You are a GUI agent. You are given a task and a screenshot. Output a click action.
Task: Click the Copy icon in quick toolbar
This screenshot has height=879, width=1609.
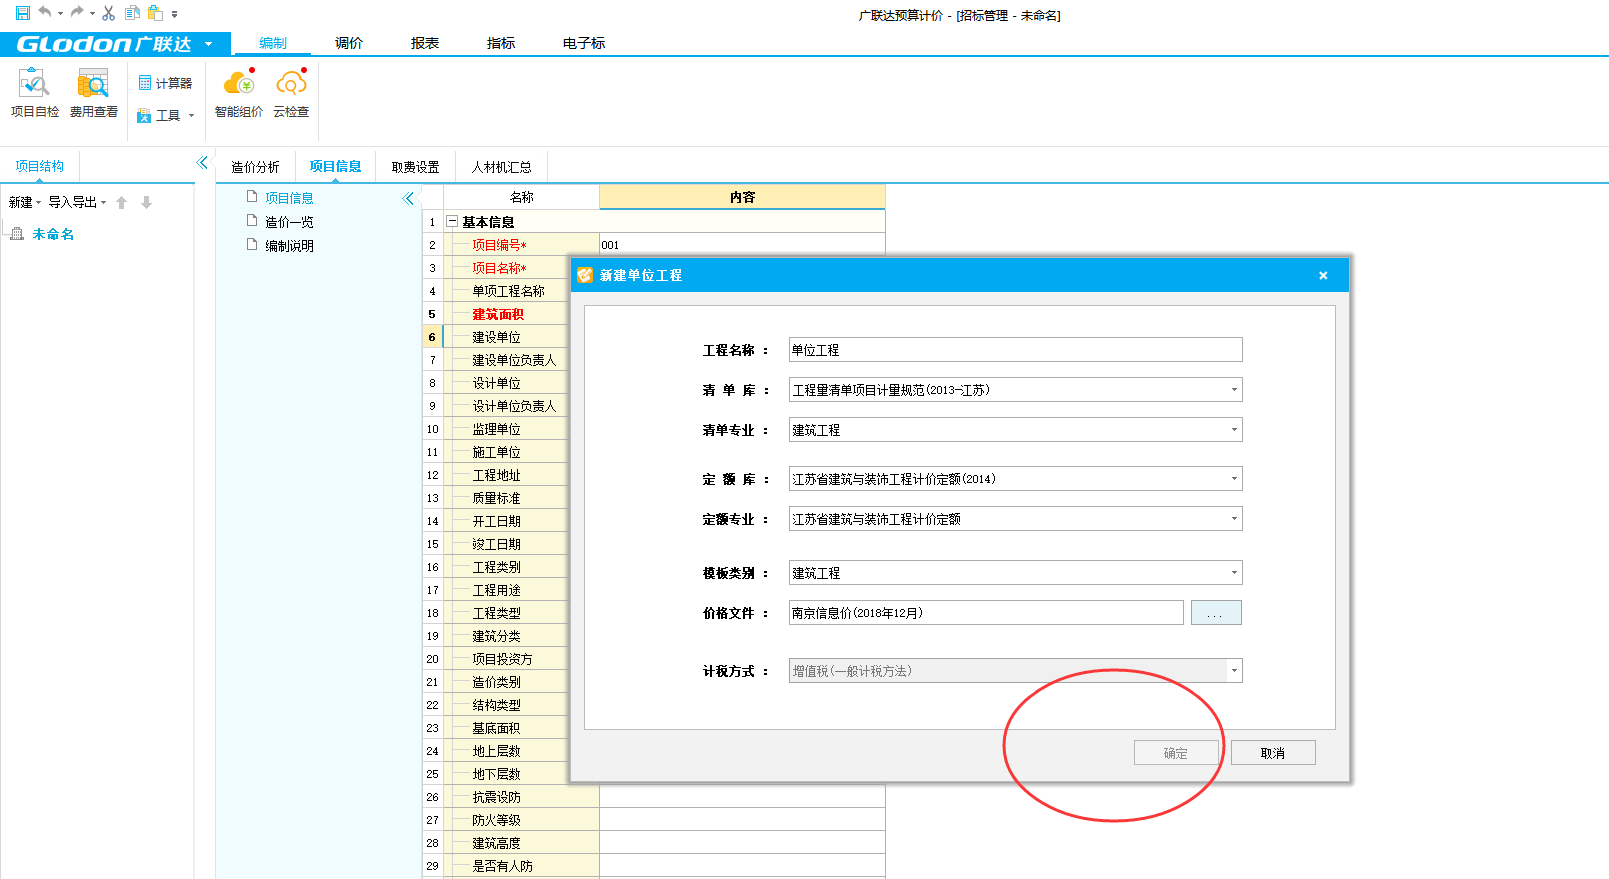[x=132, y=13]
